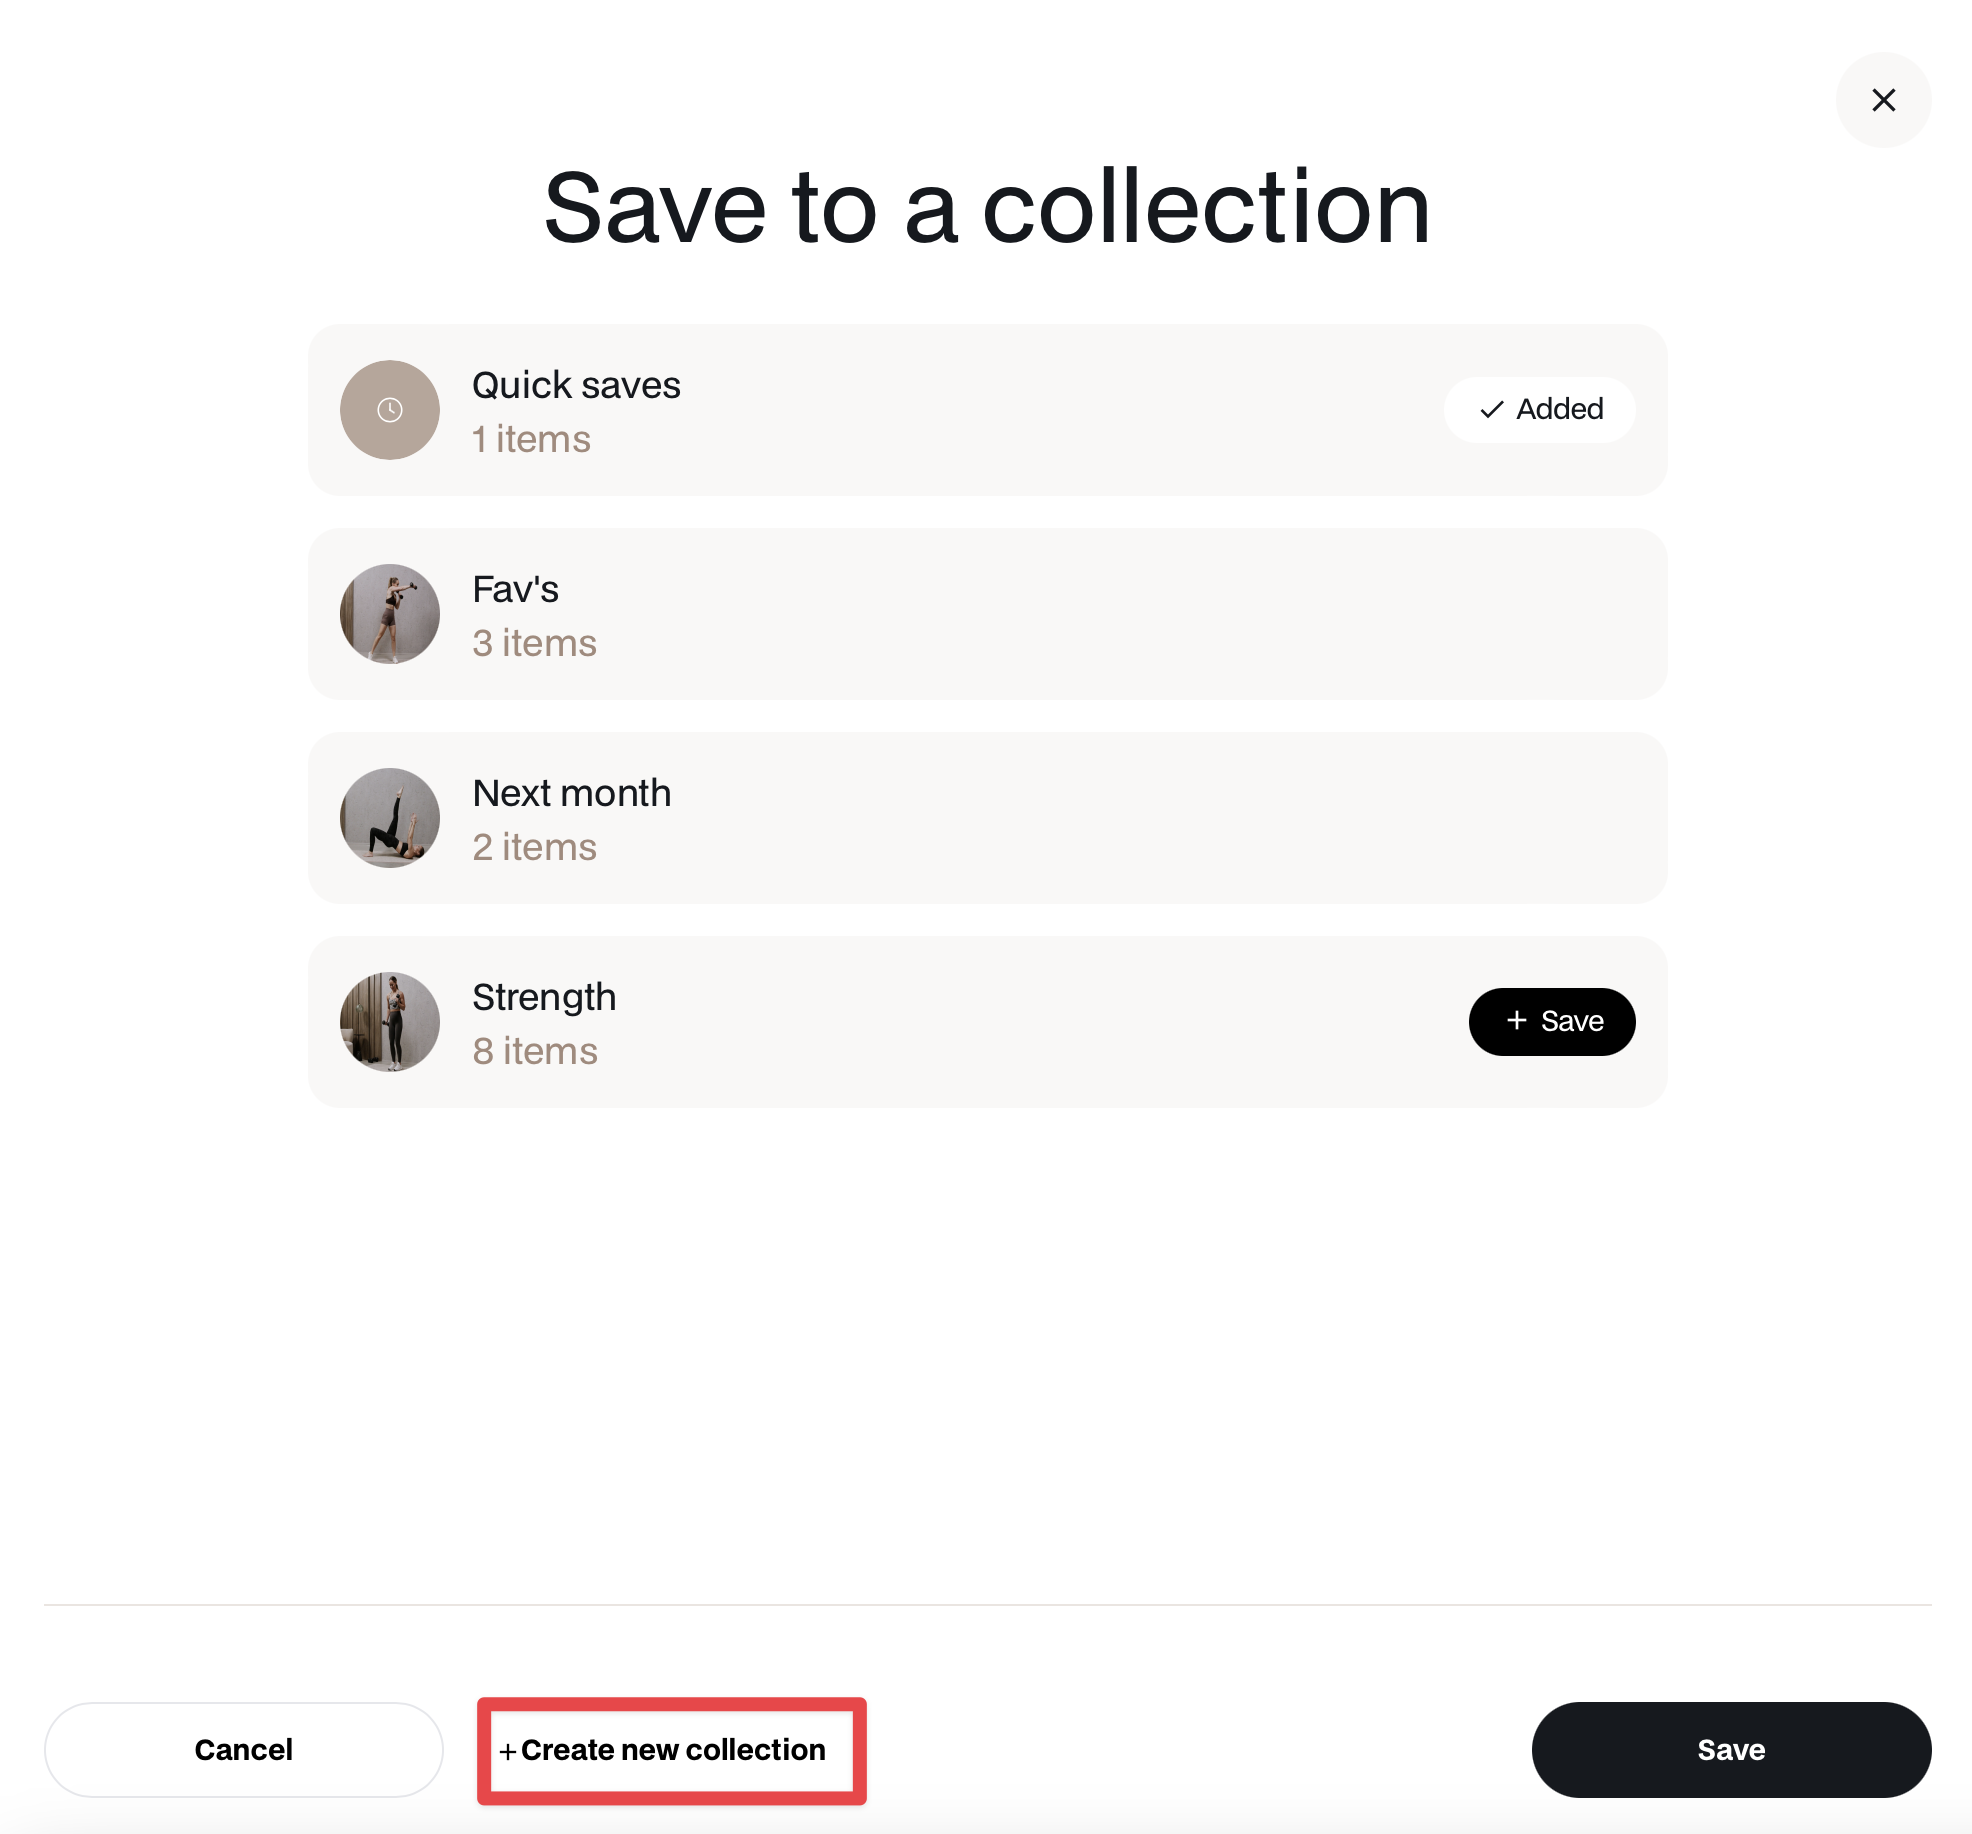Close the Save to a collection dialog

coord(1883,100)
